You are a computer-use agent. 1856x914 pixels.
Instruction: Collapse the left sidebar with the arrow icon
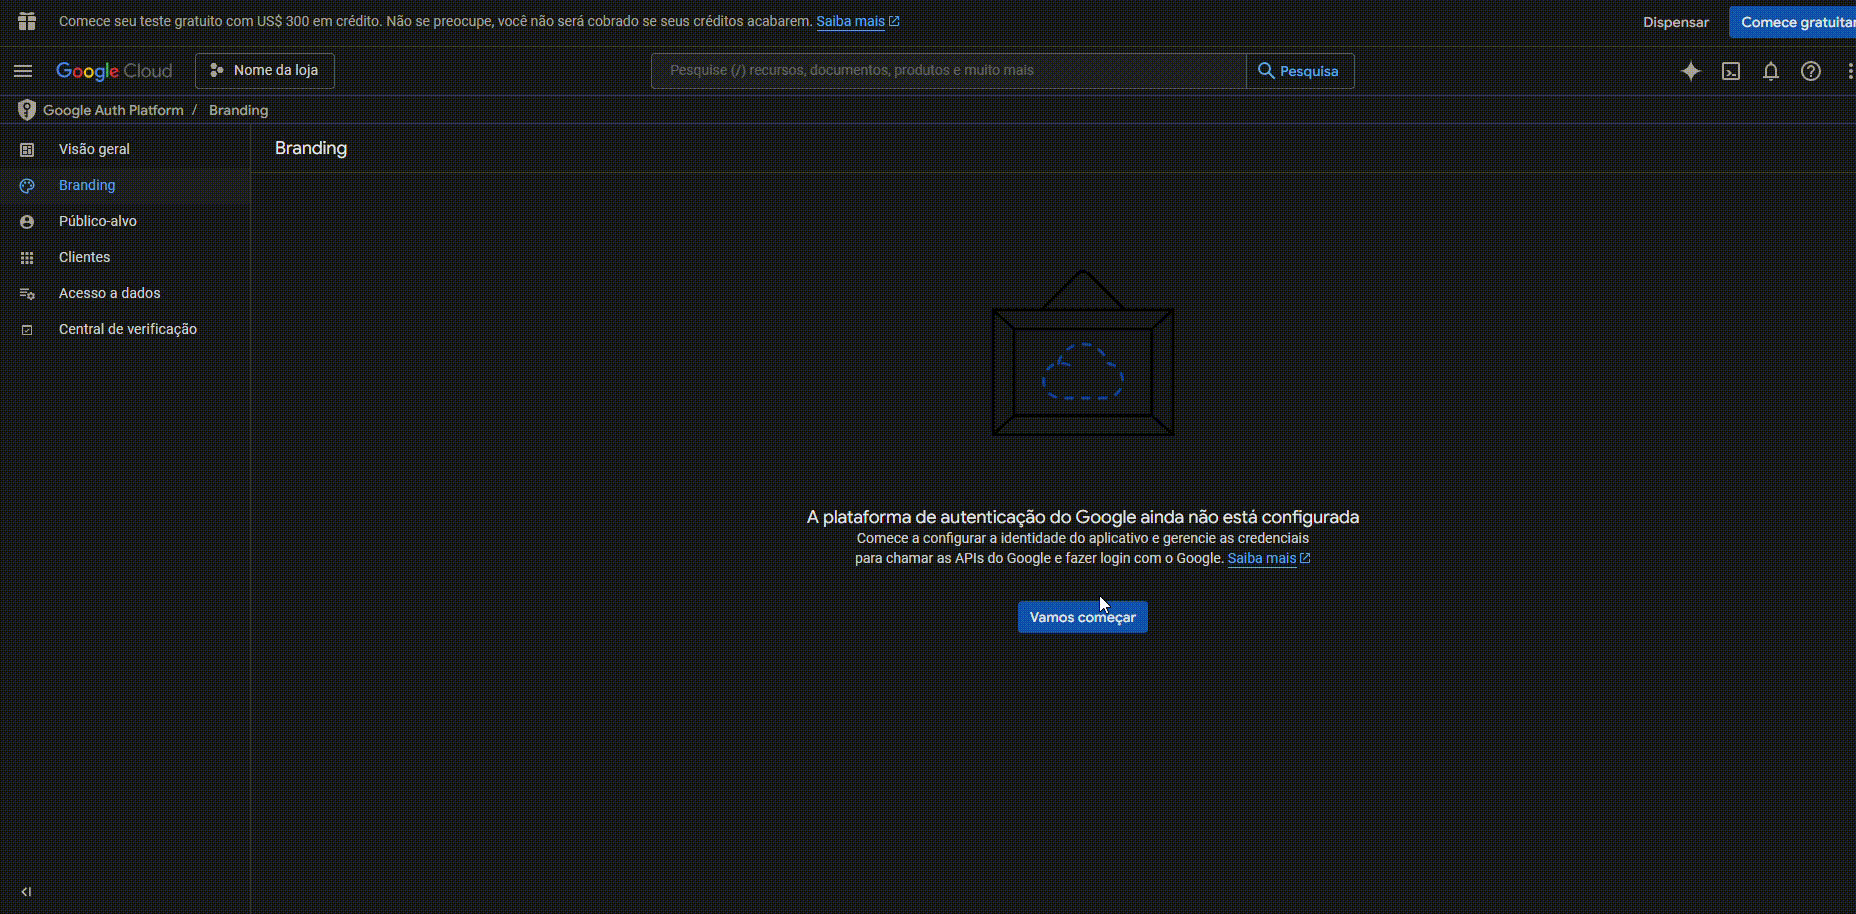(26, 891)
